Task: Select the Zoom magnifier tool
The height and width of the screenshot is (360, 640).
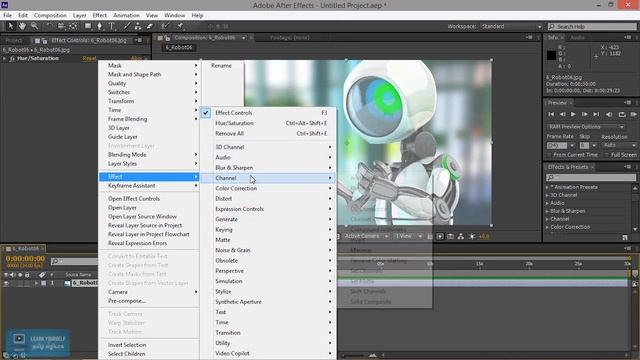Action: coord(34,26)
